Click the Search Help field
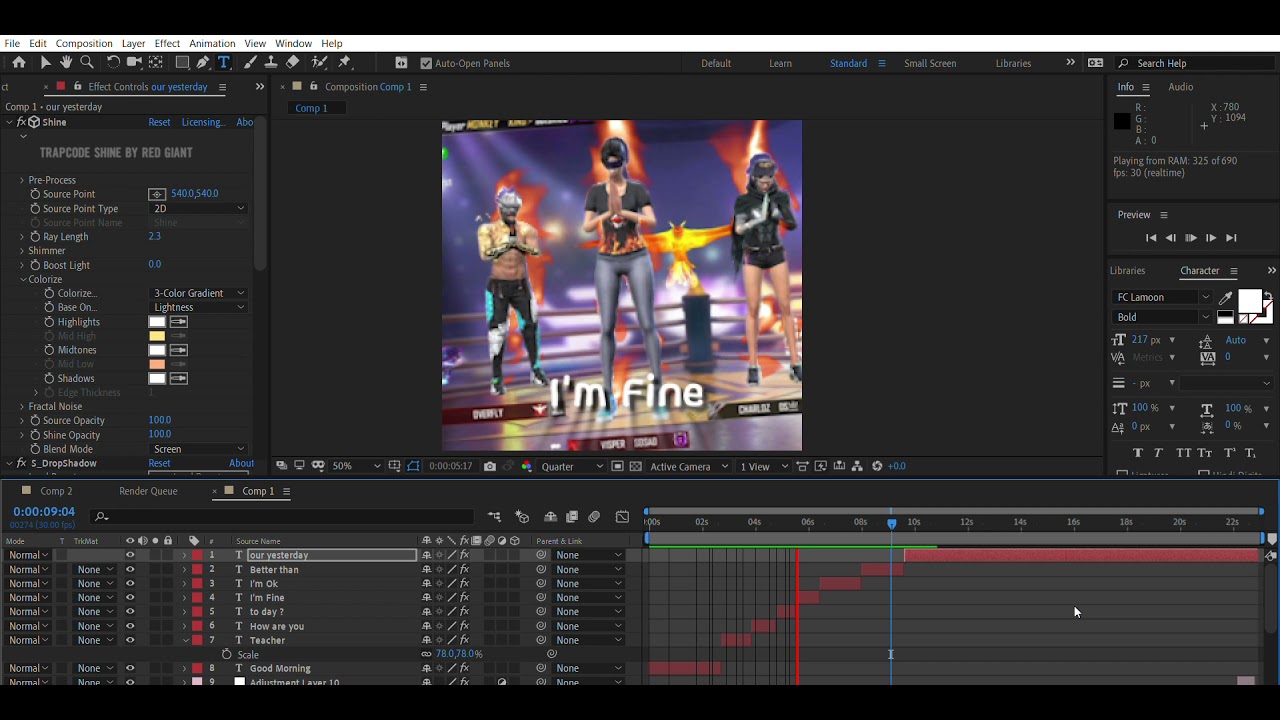 click(x=1195, y=63)
